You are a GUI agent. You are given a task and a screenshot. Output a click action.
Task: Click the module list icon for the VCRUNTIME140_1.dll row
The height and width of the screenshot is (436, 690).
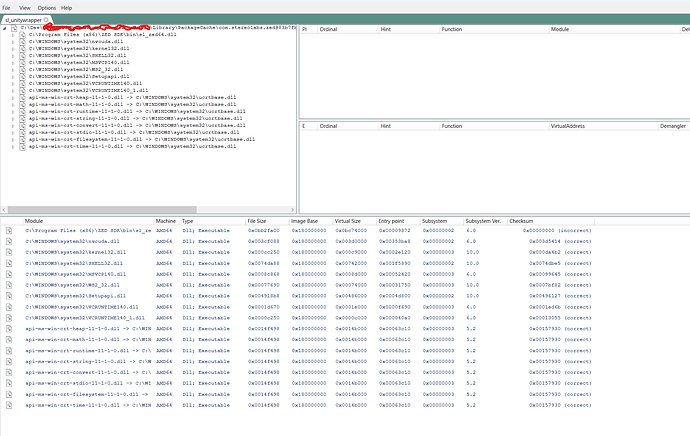[9, 318]
